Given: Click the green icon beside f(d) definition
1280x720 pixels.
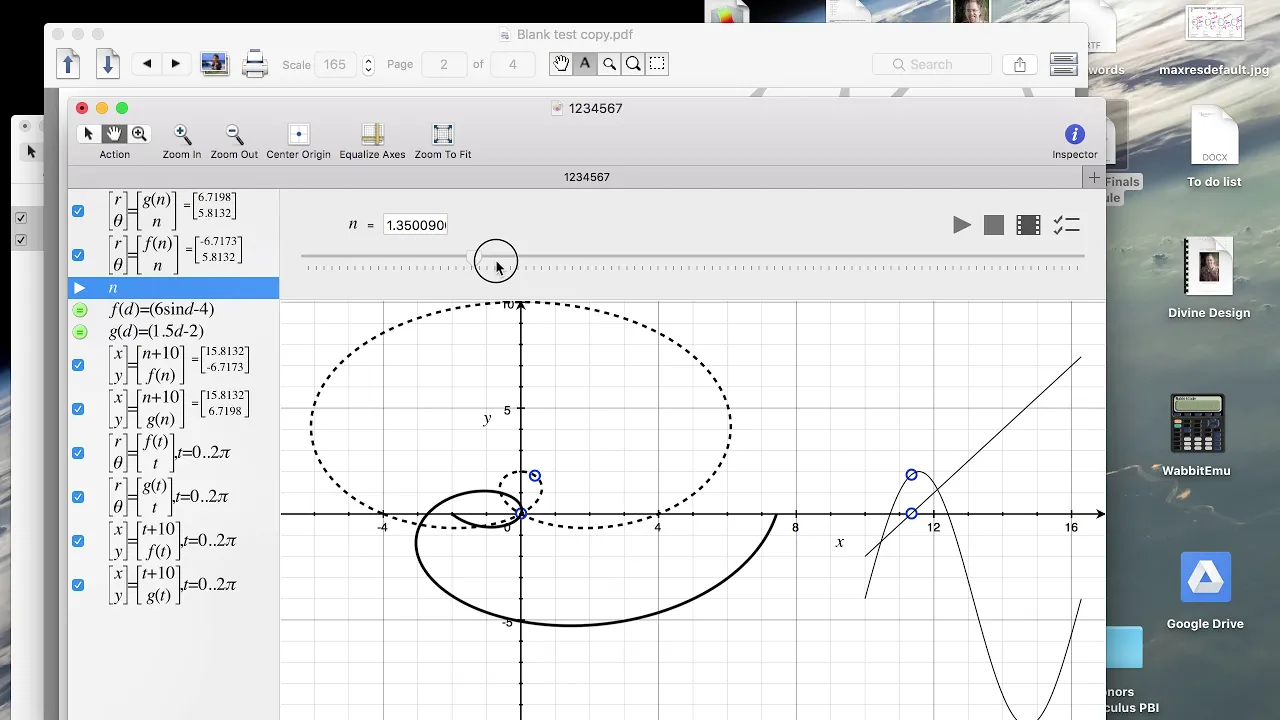Looking at the screenshot, I should click(80, 310).
